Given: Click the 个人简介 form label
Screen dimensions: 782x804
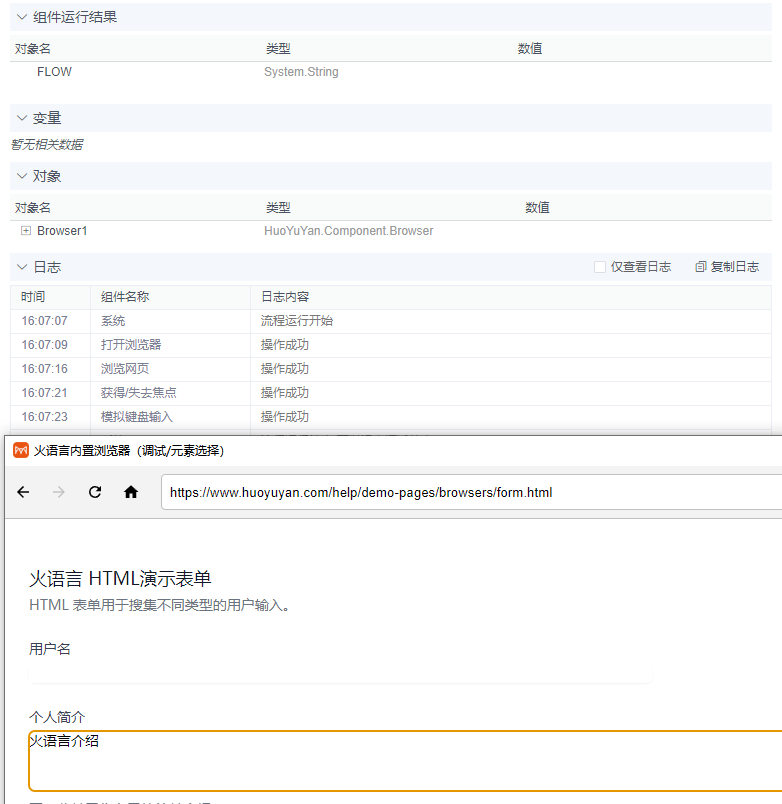Looking at the screenshot, I should pos(57,717).
